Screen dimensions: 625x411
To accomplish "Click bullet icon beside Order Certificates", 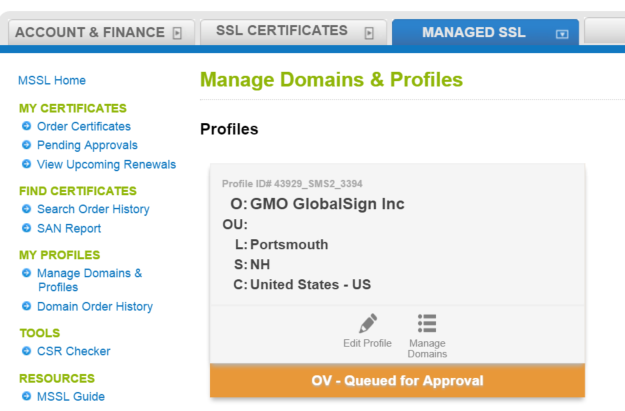I will [x=26, y=127].
